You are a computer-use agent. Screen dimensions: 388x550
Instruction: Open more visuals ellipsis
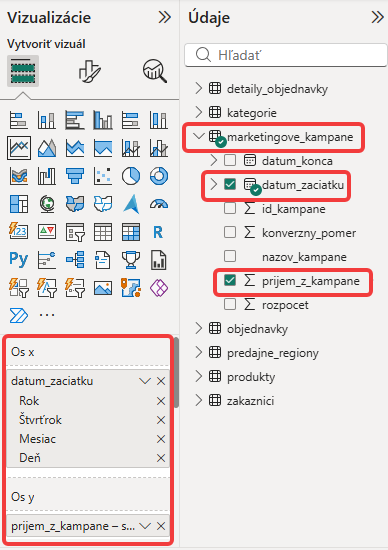tap(47, 315)
